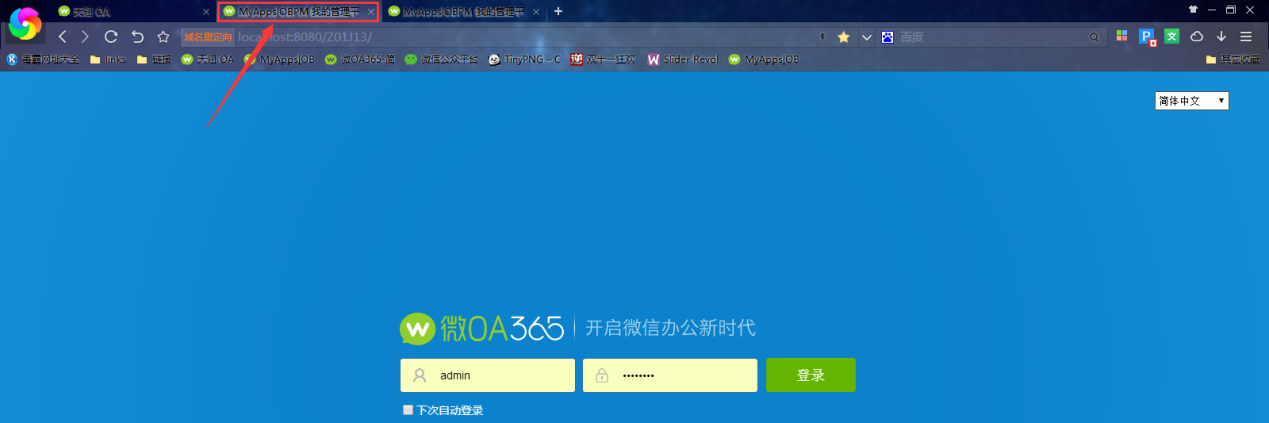Open the downloads arrow icon
1269x423 pixels.
tap(1221, 36)
